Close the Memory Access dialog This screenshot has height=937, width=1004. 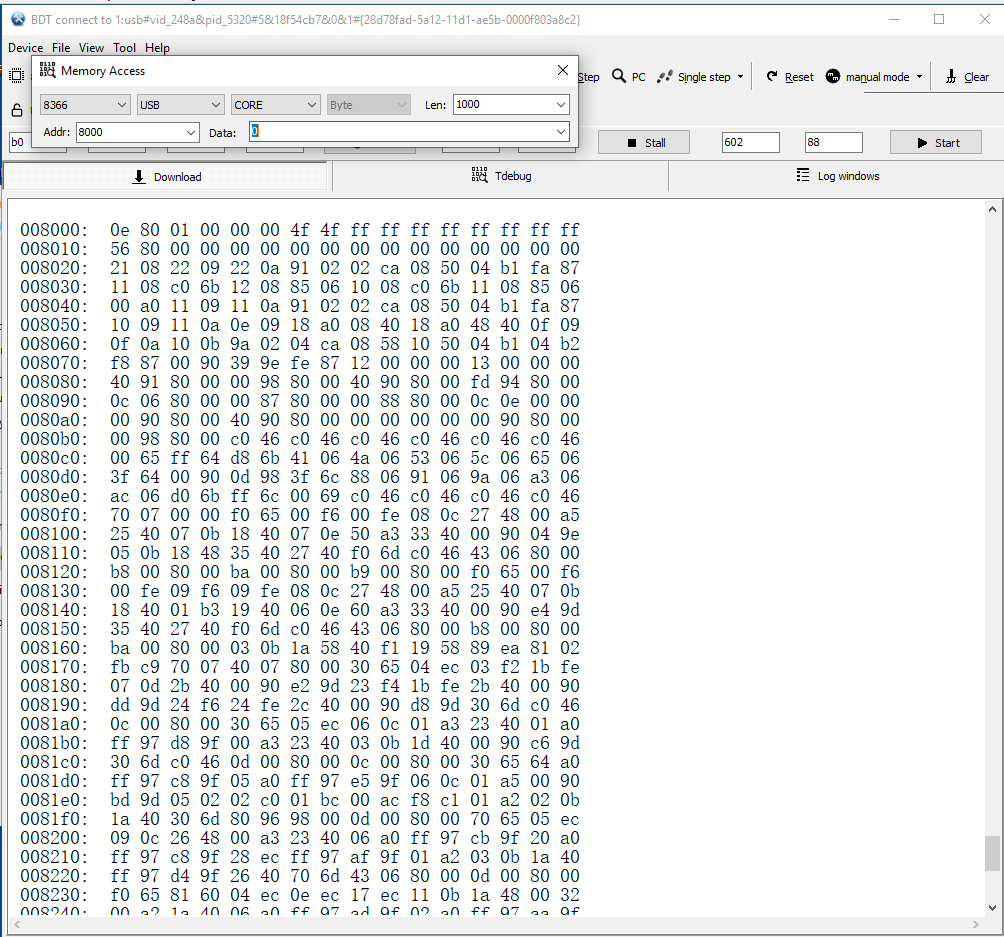[x=563, y=70]
